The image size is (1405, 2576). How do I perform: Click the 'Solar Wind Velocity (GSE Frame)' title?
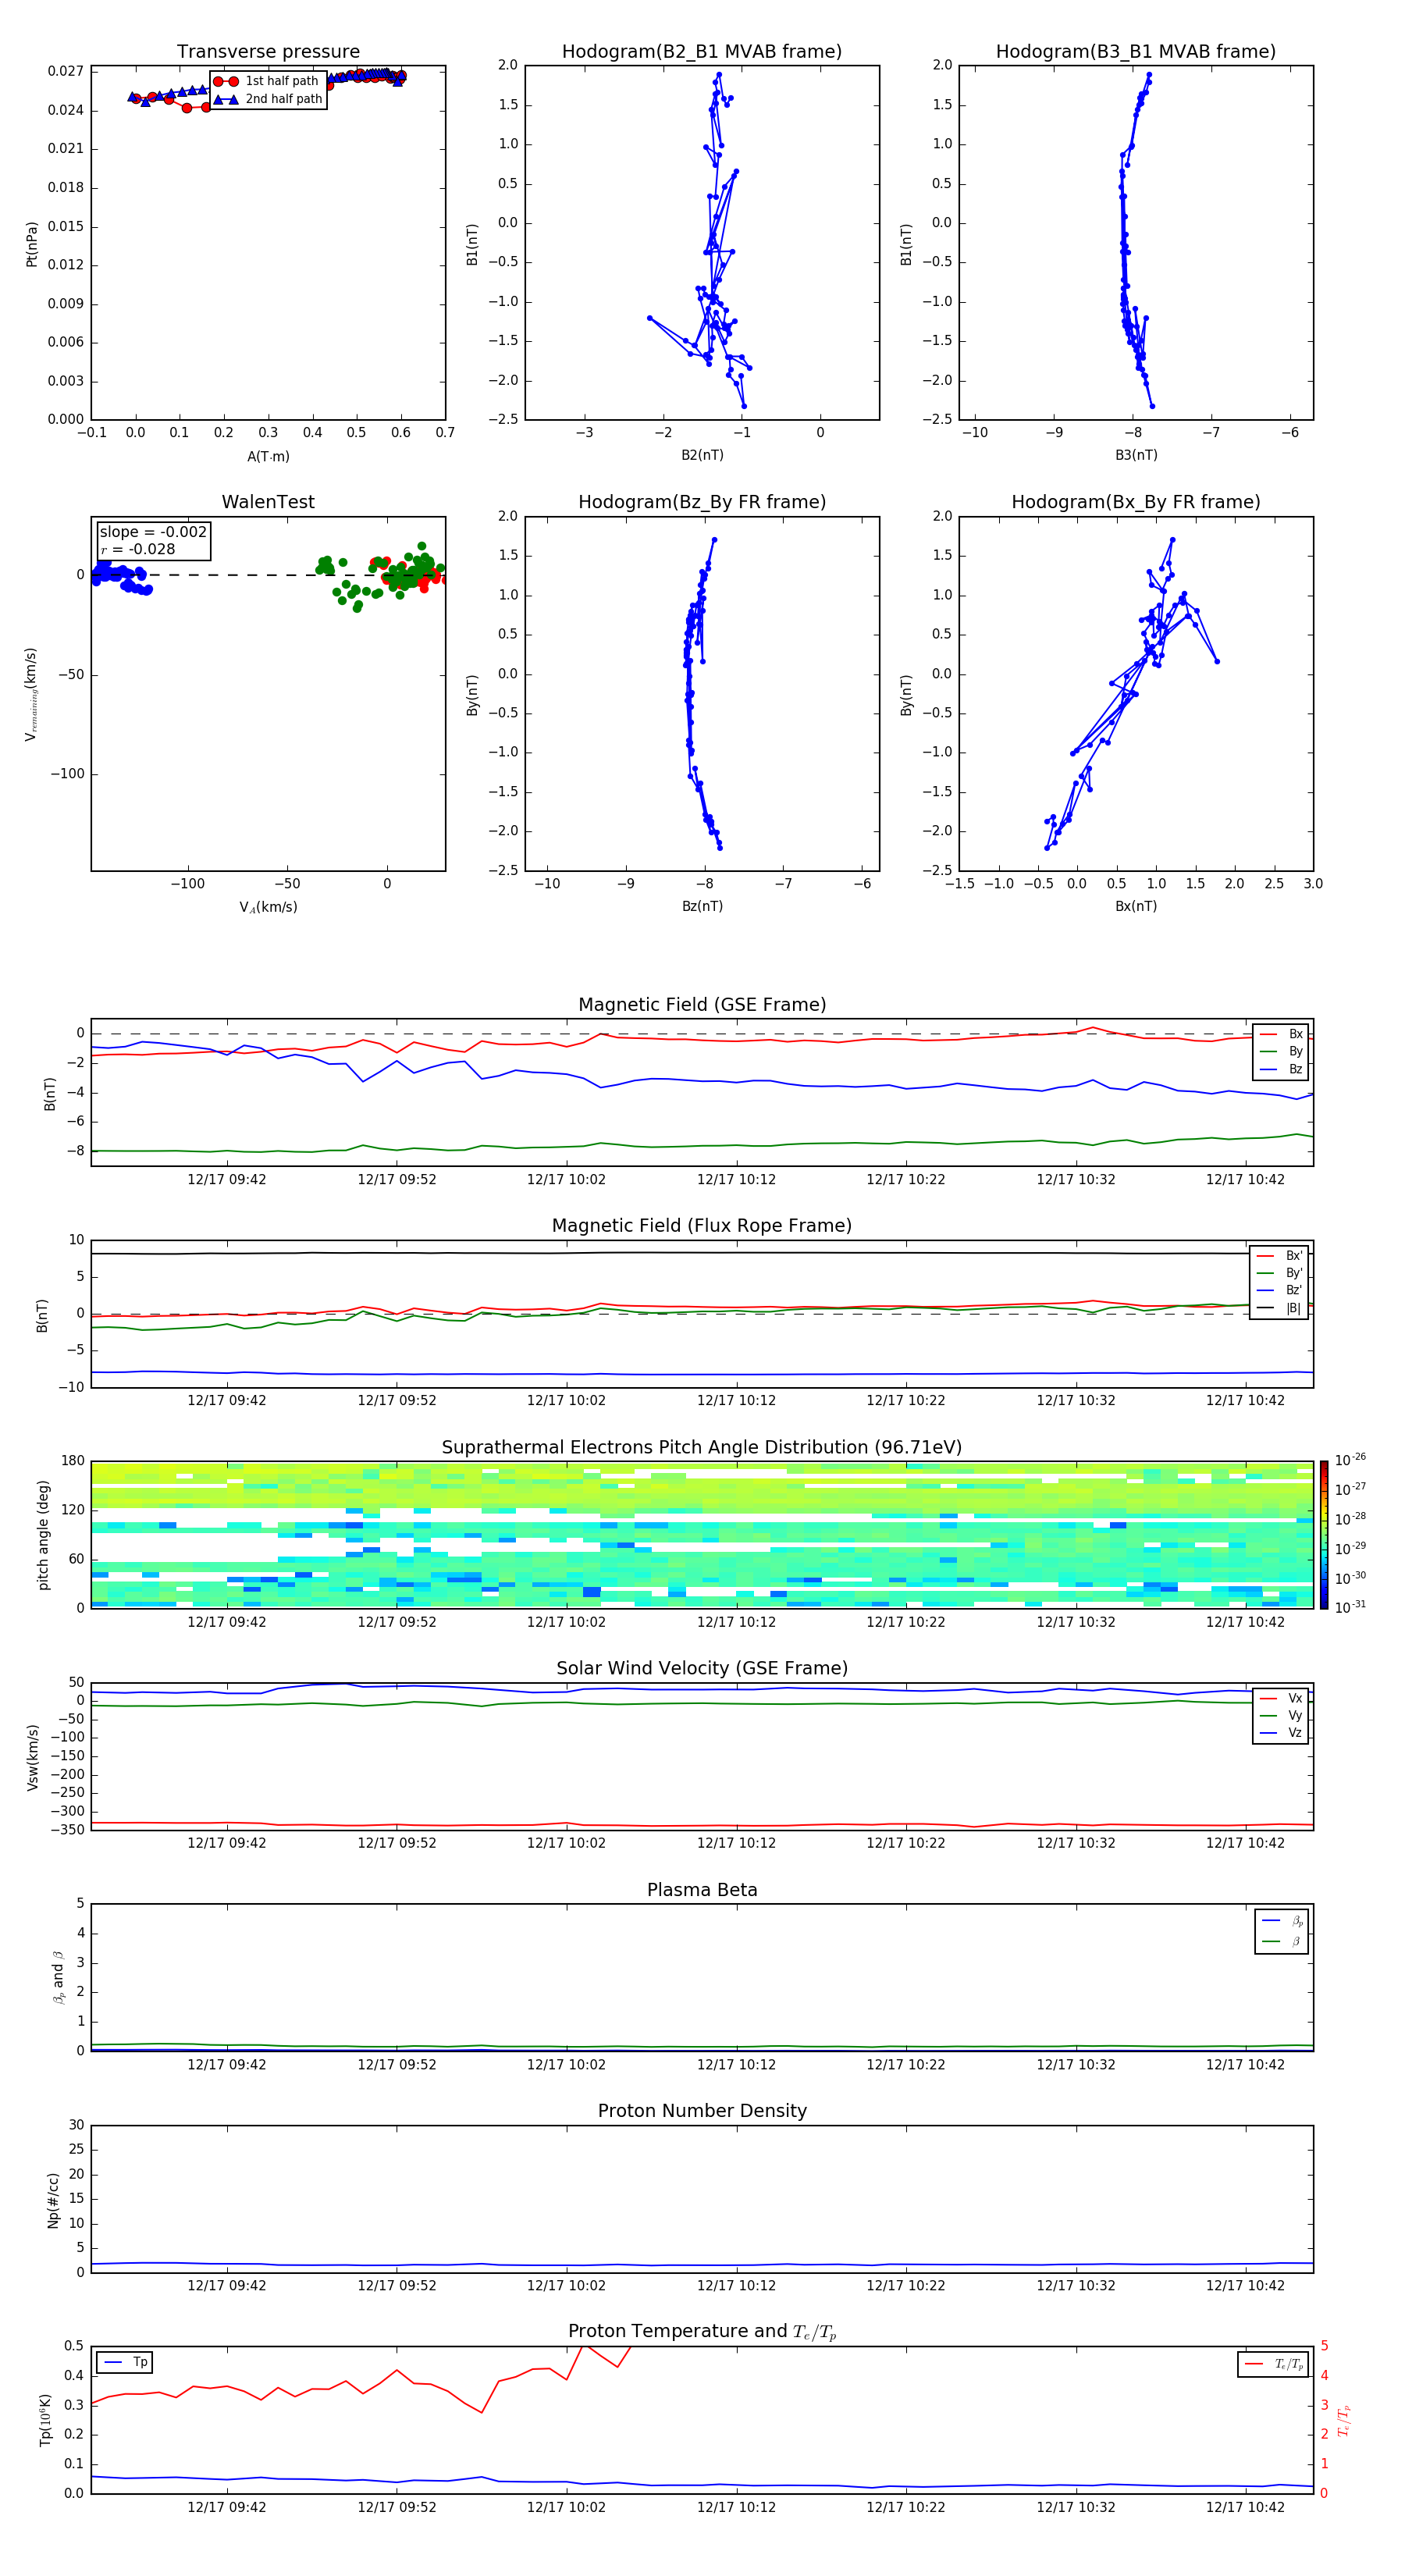[x=702, y=1669]
